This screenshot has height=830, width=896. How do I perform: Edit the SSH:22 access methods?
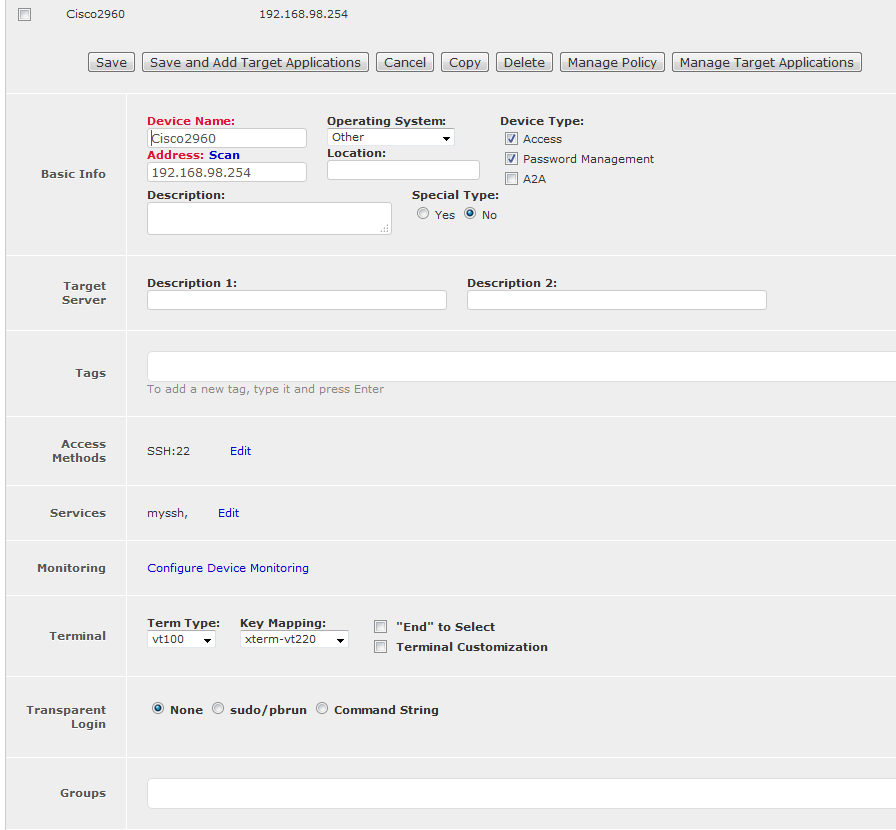point(240,451)
